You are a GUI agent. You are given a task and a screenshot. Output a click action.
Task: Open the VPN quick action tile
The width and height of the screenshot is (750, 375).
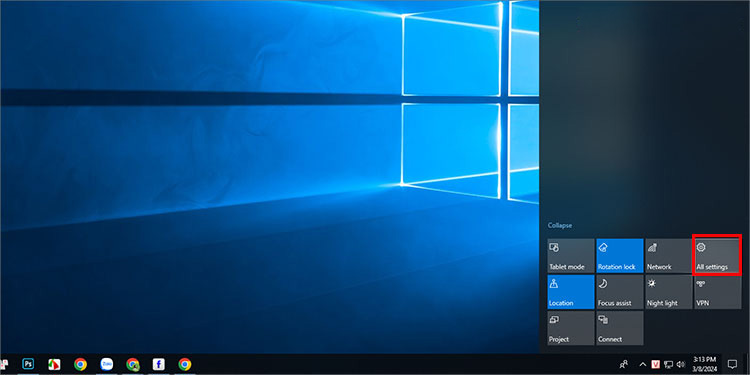click(x=717, y=292)
